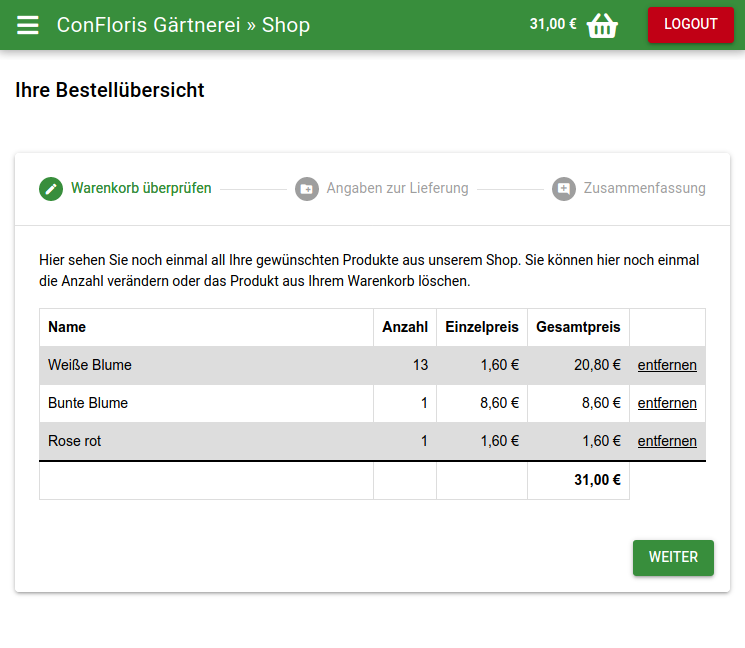
Task: Click the quantity 13 for Weiße Blume
Action: click(420, 365)
